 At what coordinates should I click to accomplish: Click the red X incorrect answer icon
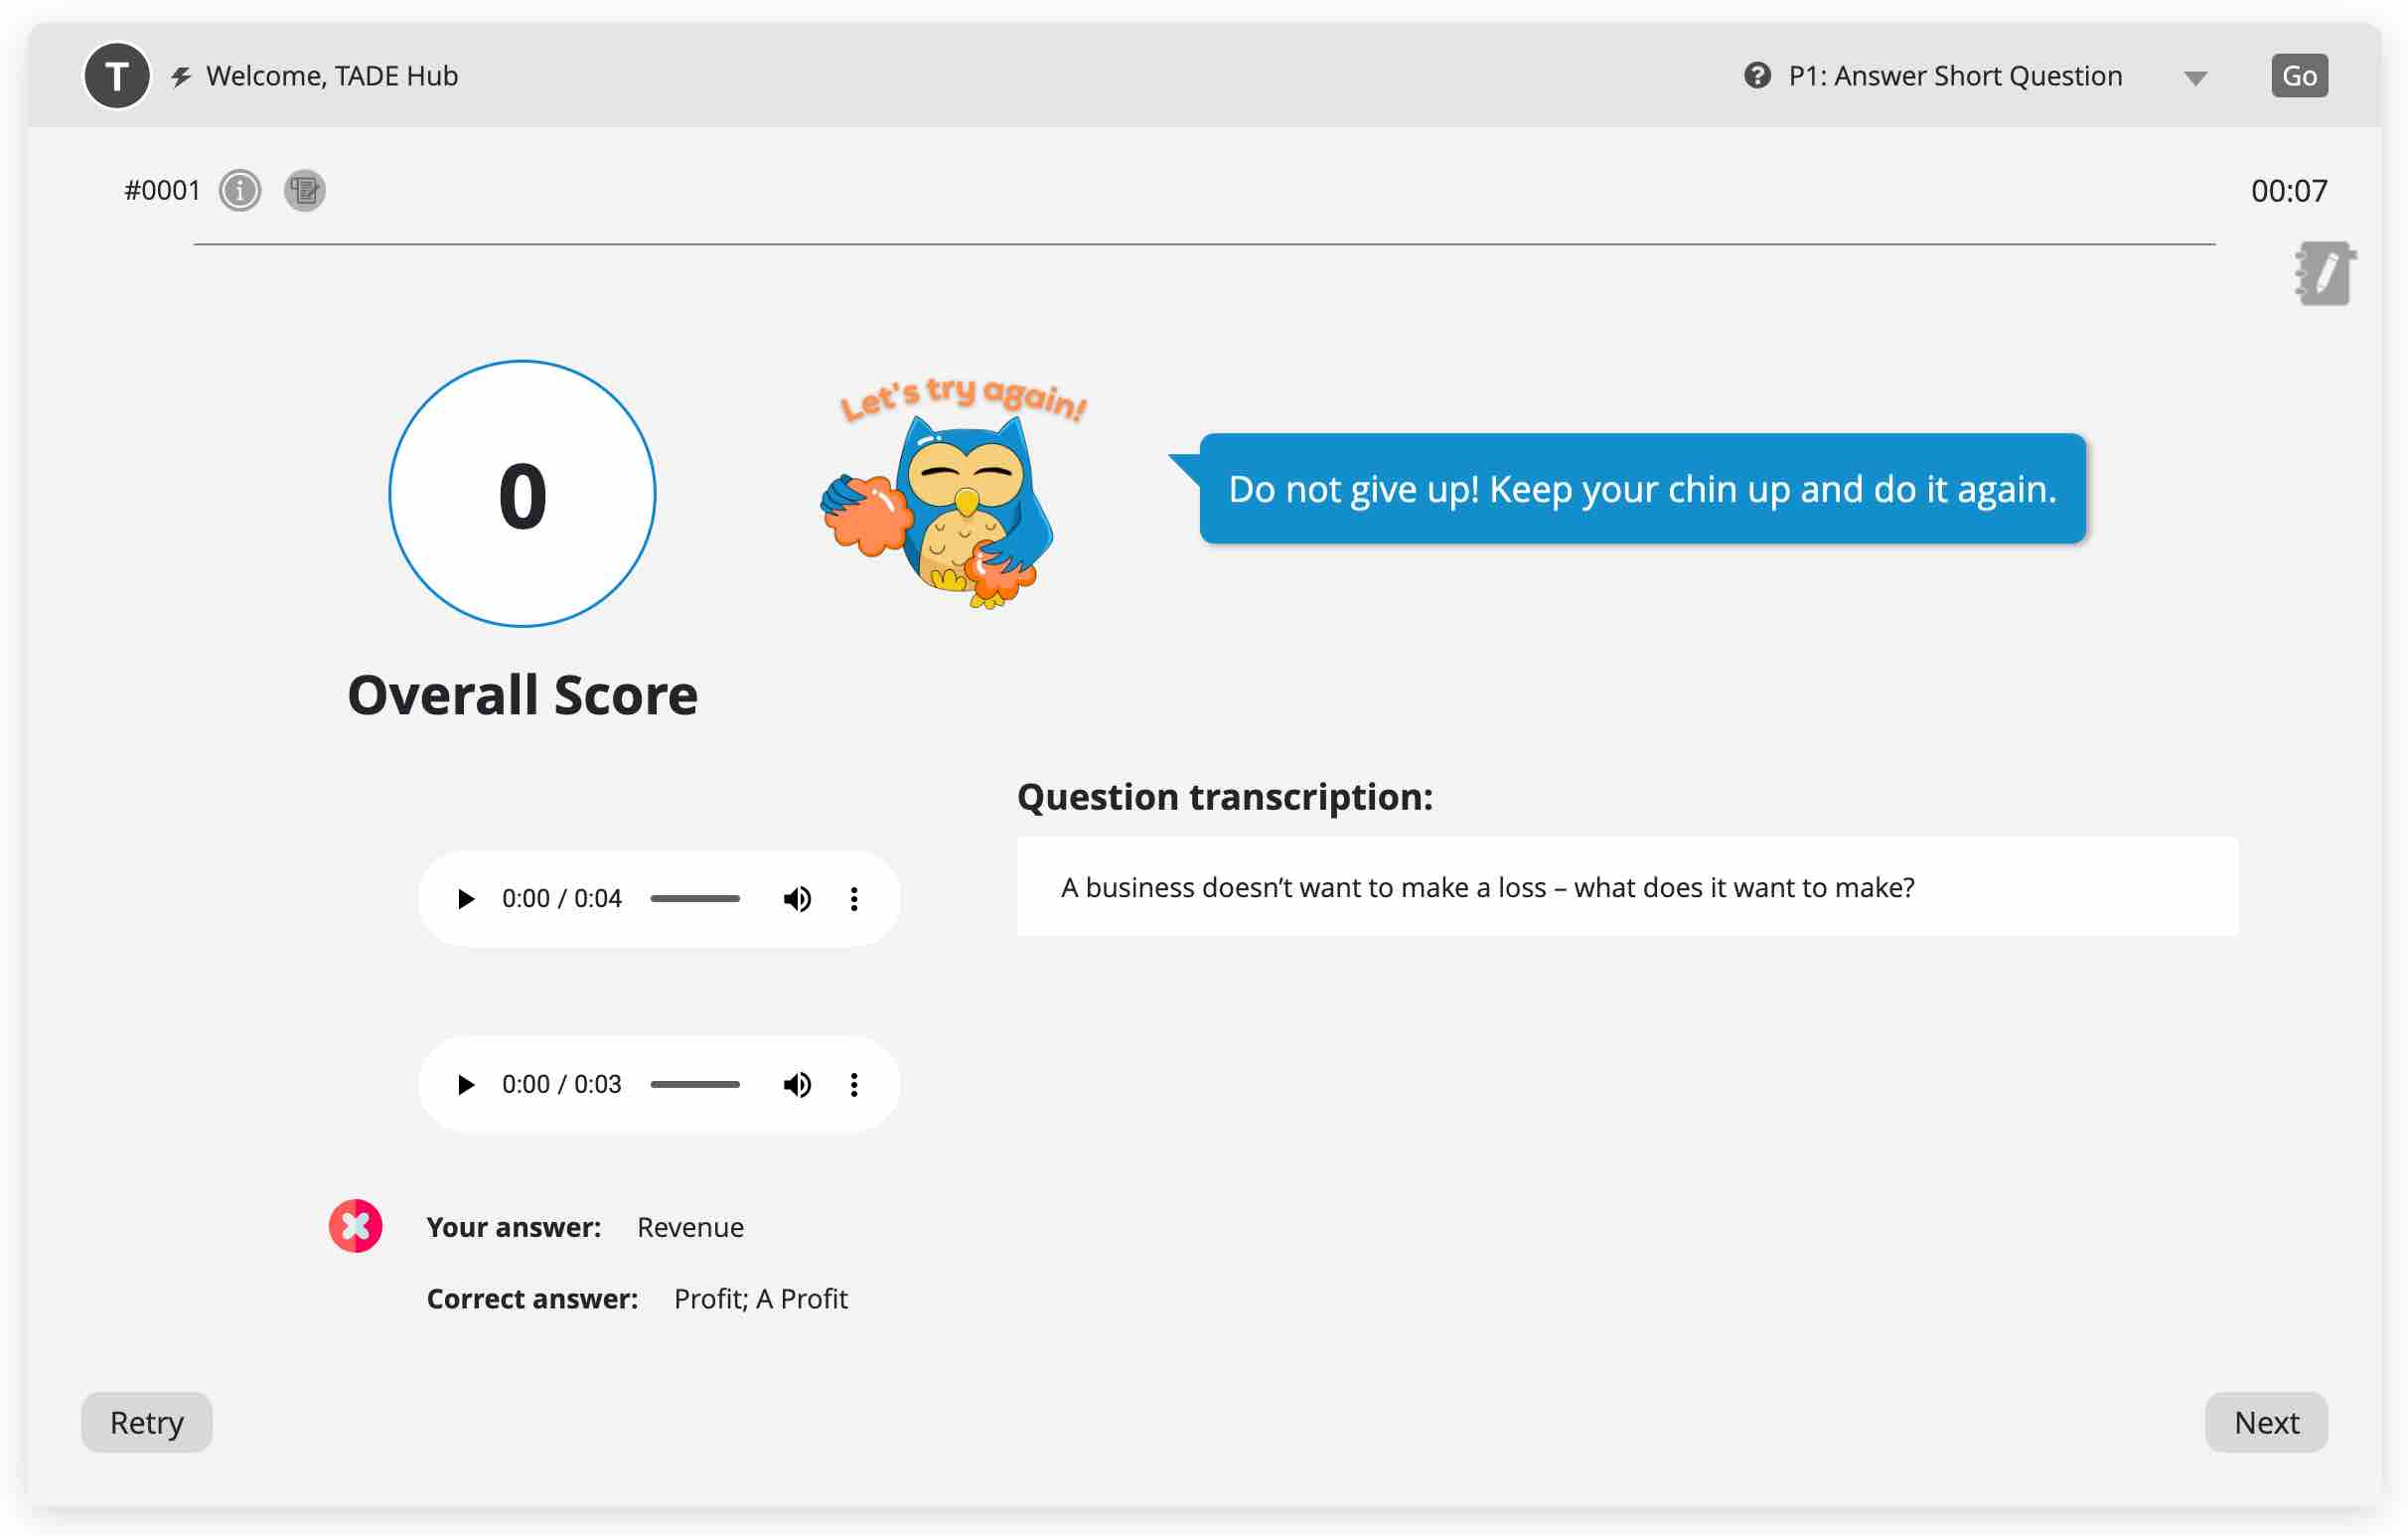pyautogui.click(x=357, y=1227)
